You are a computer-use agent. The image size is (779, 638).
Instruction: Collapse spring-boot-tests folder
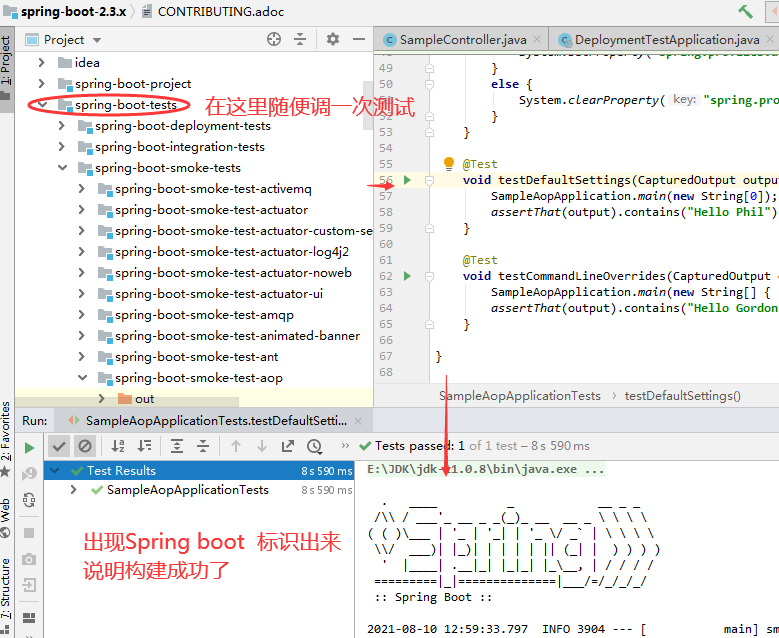pos(42,104)
